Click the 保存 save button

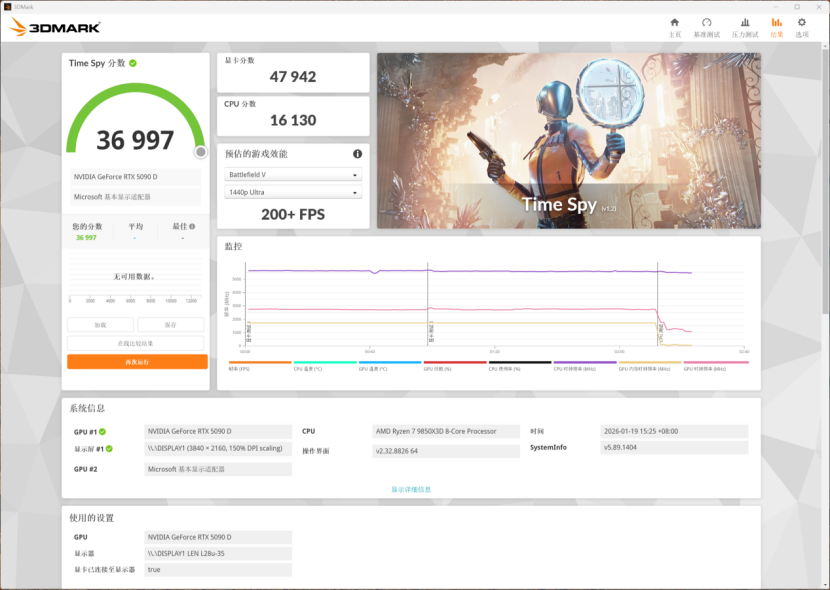pyautogui.click(x=171, y=325)
